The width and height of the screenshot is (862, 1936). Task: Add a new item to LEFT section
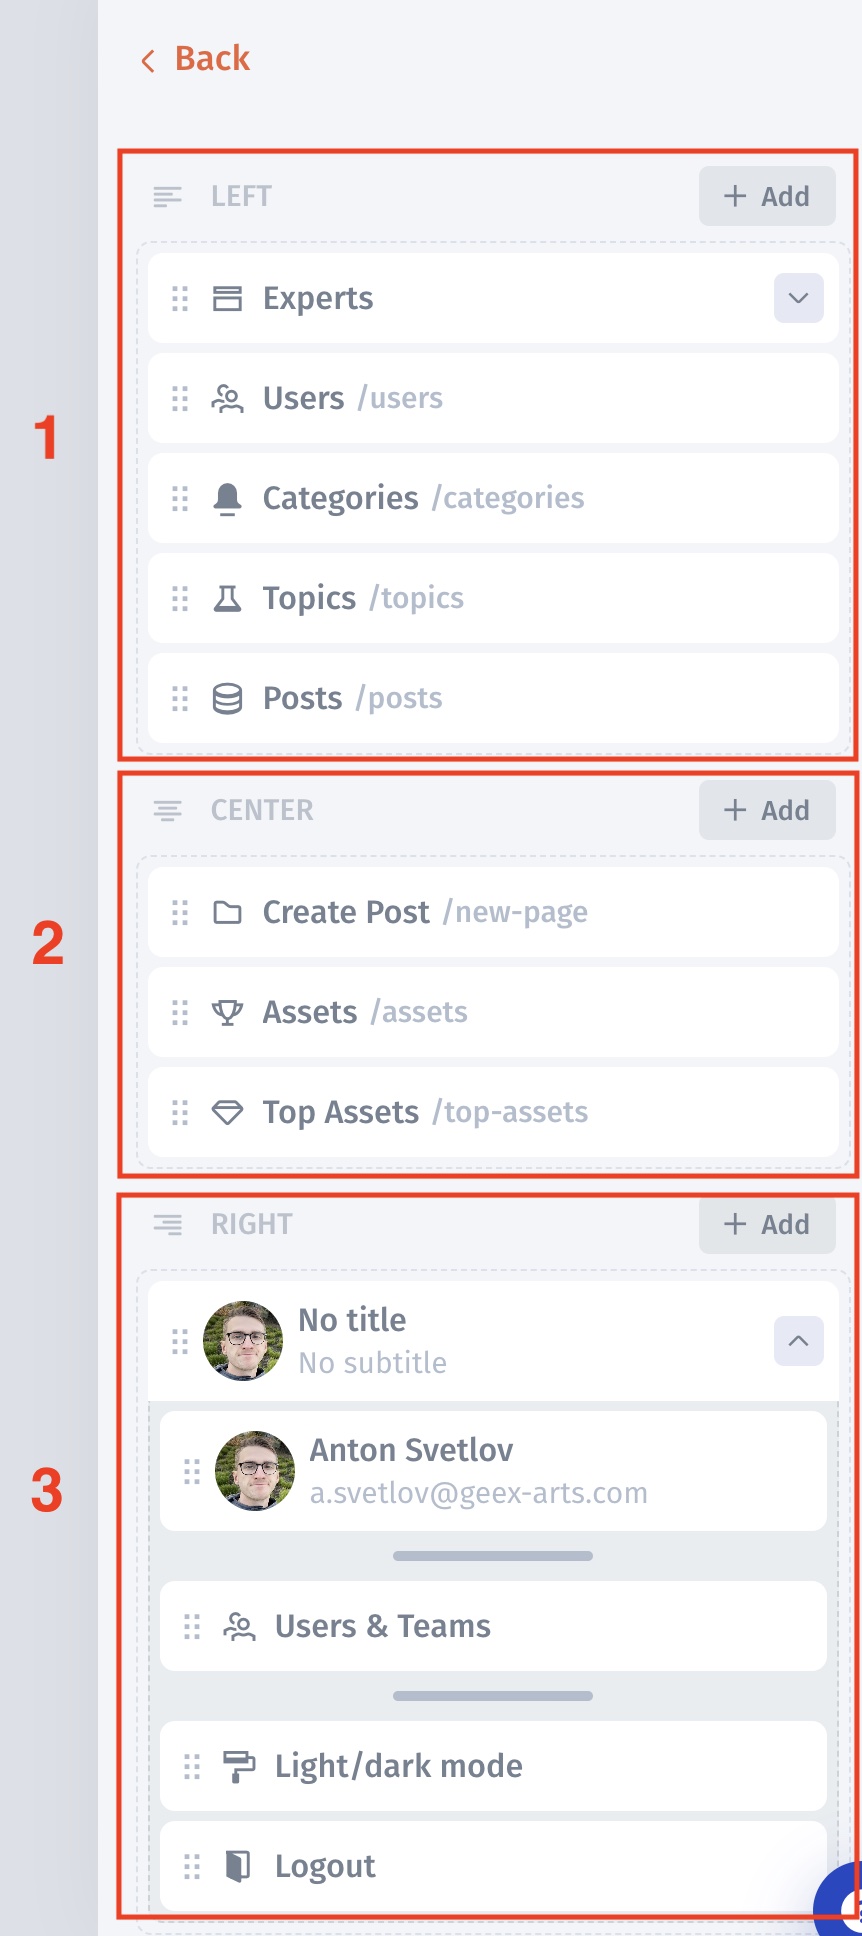pos(767,196)
